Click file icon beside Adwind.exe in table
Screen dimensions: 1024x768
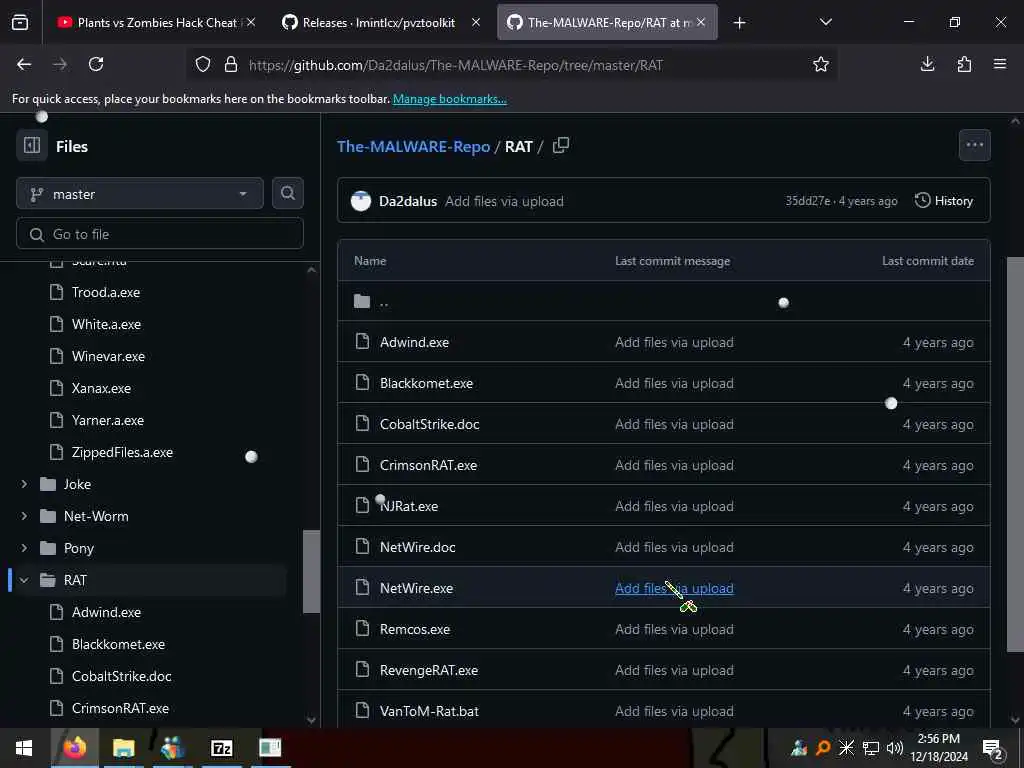tap(362, 342)
